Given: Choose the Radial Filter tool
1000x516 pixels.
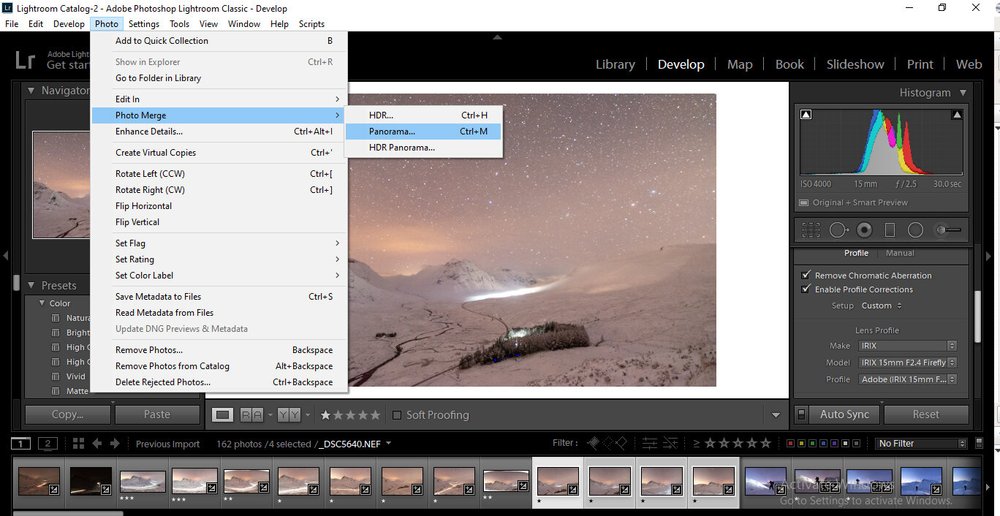Looking at the screenshot, I should (915, 230).
